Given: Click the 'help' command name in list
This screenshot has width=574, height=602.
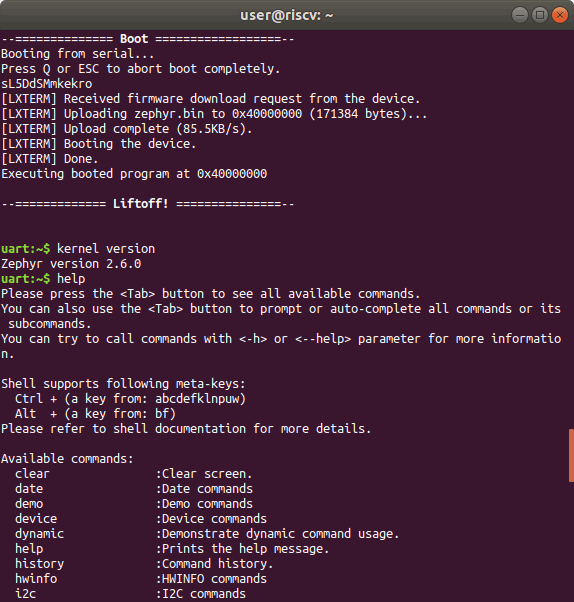Looking at the screenshot, I should click(29, 548).
